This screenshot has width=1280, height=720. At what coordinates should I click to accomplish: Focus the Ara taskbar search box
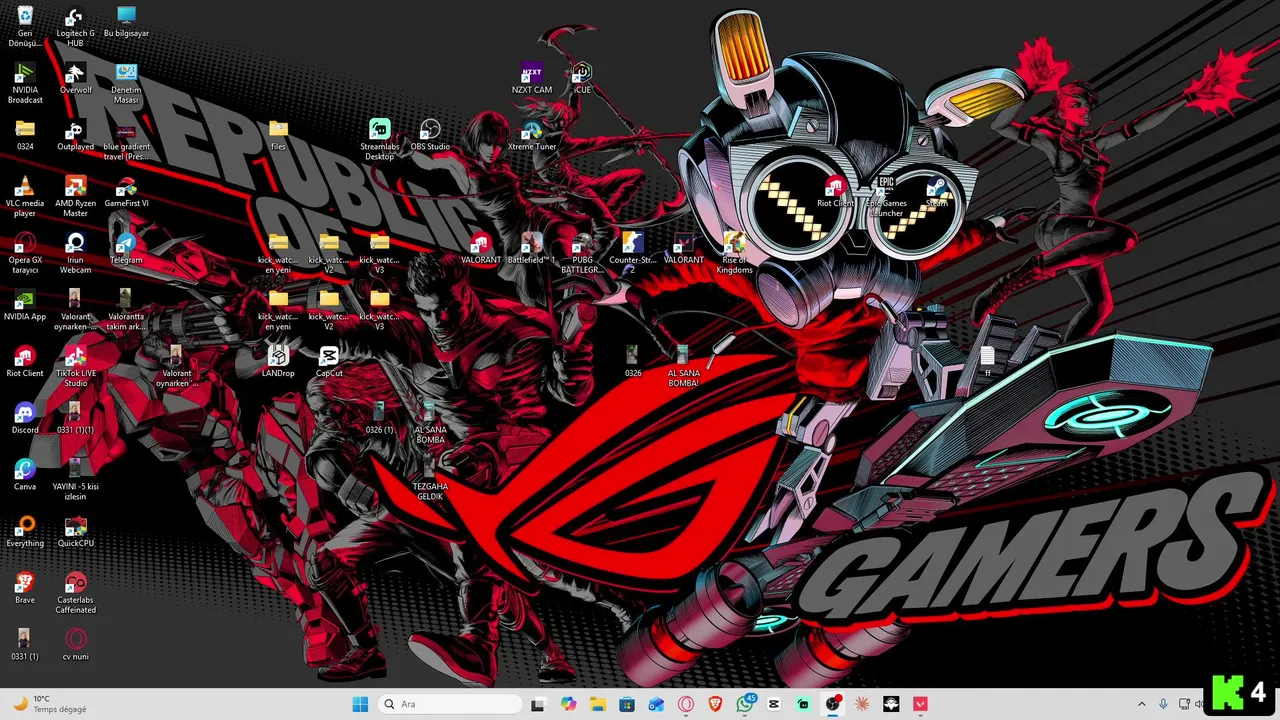pos(449,704)
